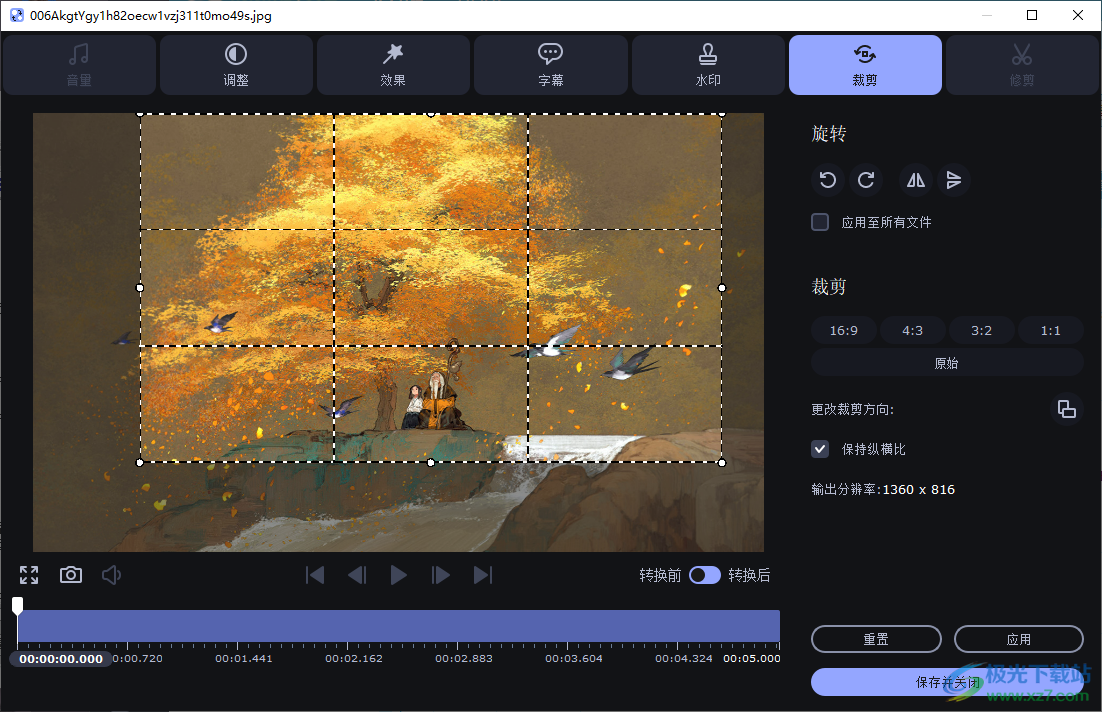This screenshot has height=712, width=1102.
Task: Click the 输出分辨率:1360 x 816 text
Action: pos(883,489)
